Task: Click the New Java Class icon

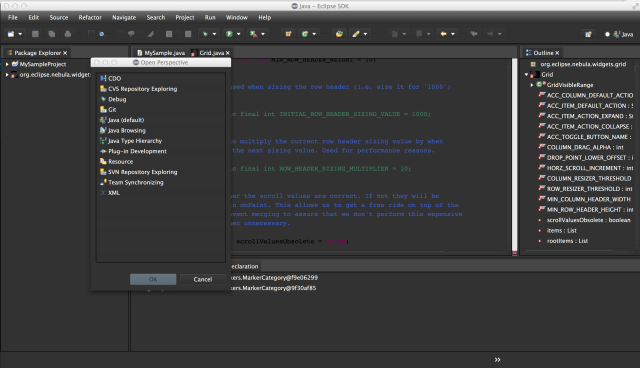Action: tap(305, 34)
